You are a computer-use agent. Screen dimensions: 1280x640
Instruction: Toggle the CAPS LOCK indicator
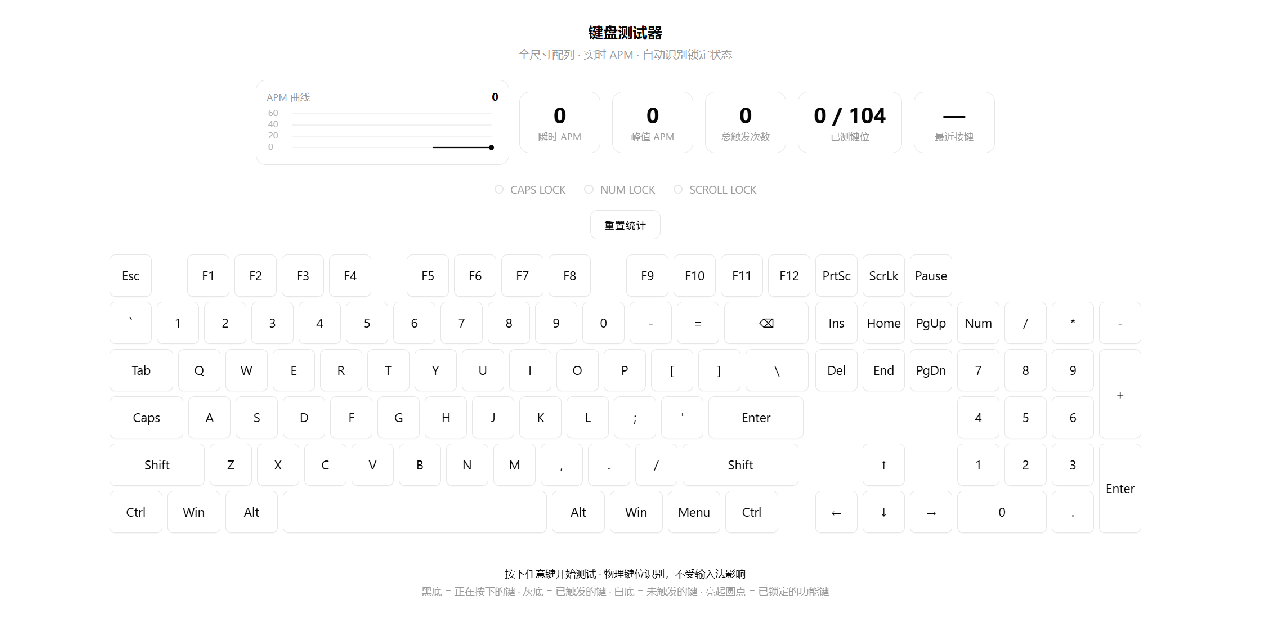click(x=530, y=190)
